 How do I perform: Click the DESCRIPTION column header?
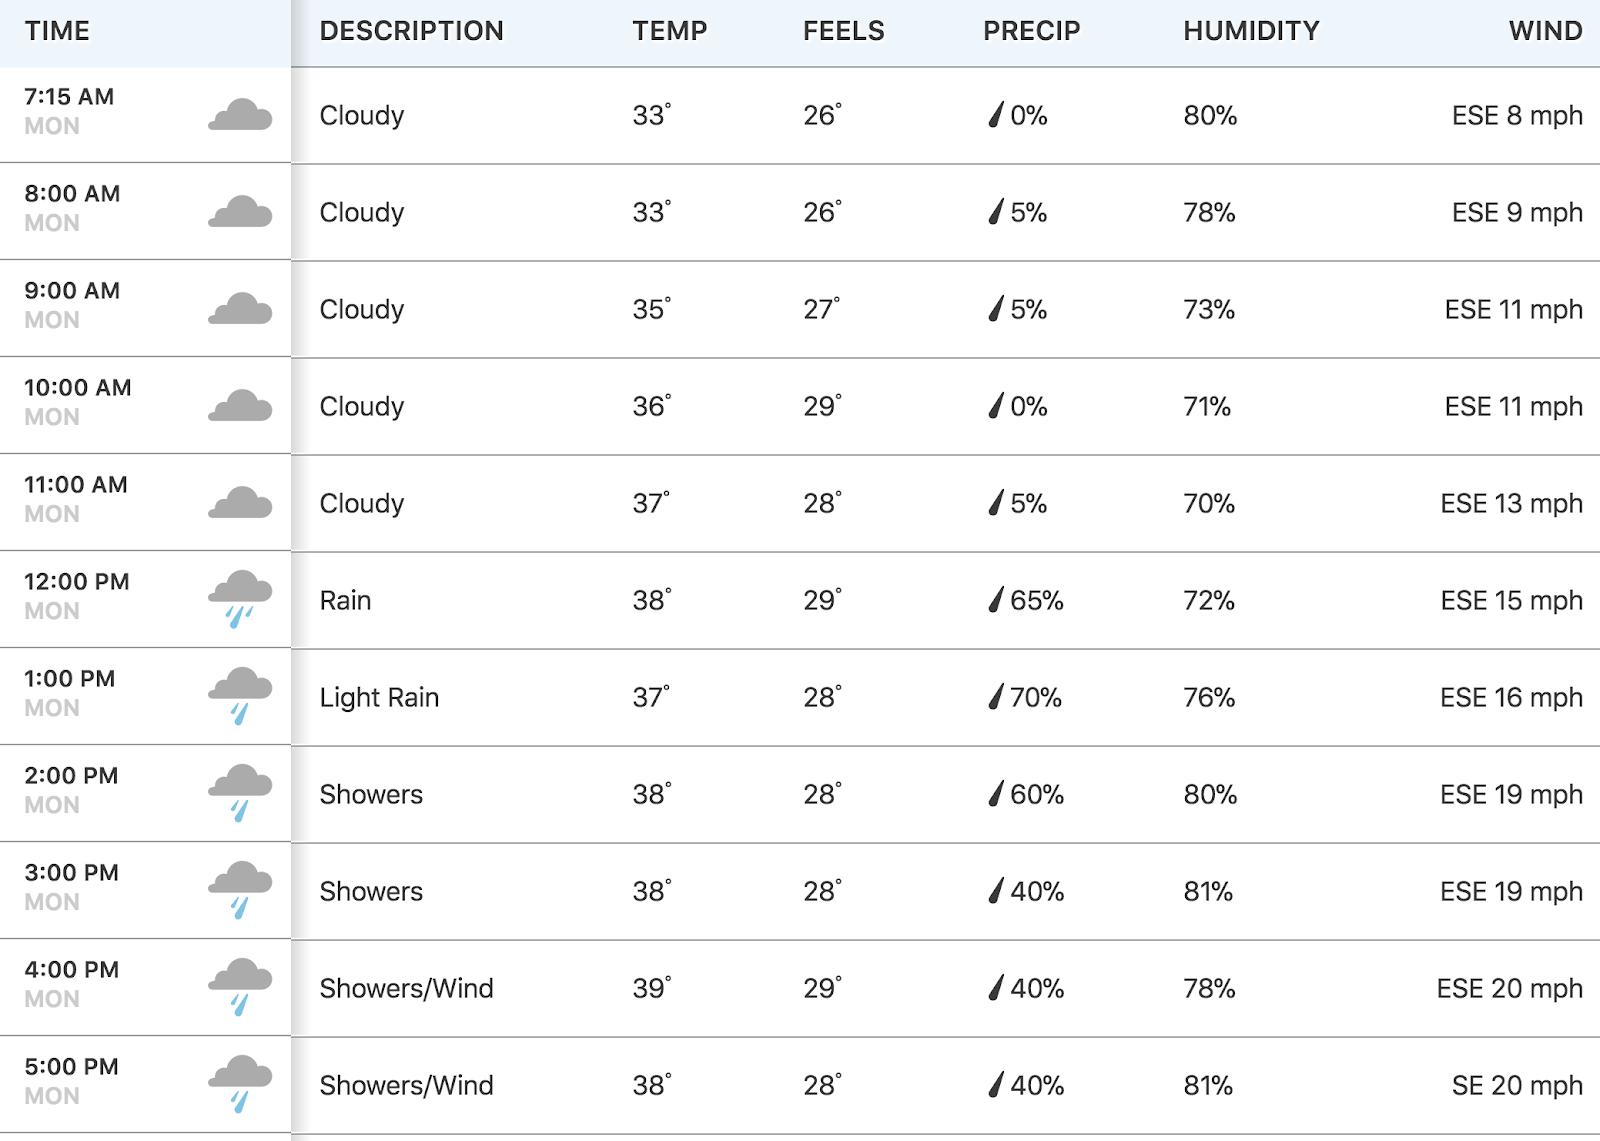411,31
